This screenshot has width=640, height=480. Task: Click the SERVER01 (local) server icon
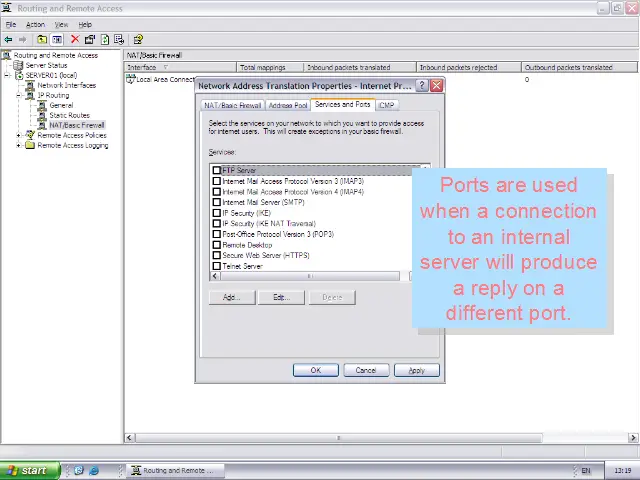coord(19,76)
